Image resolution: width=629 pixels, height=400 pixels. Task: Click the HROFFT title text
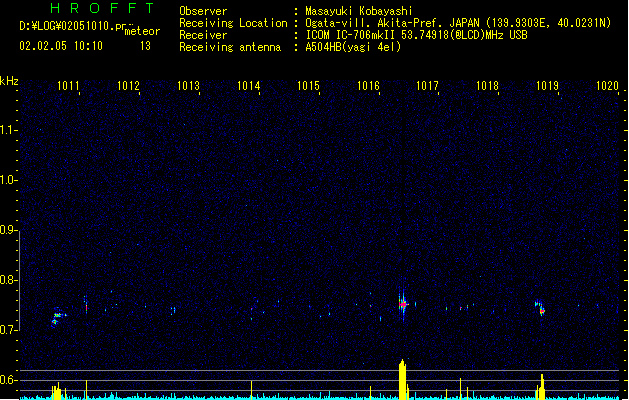click(x=102, y=8)
